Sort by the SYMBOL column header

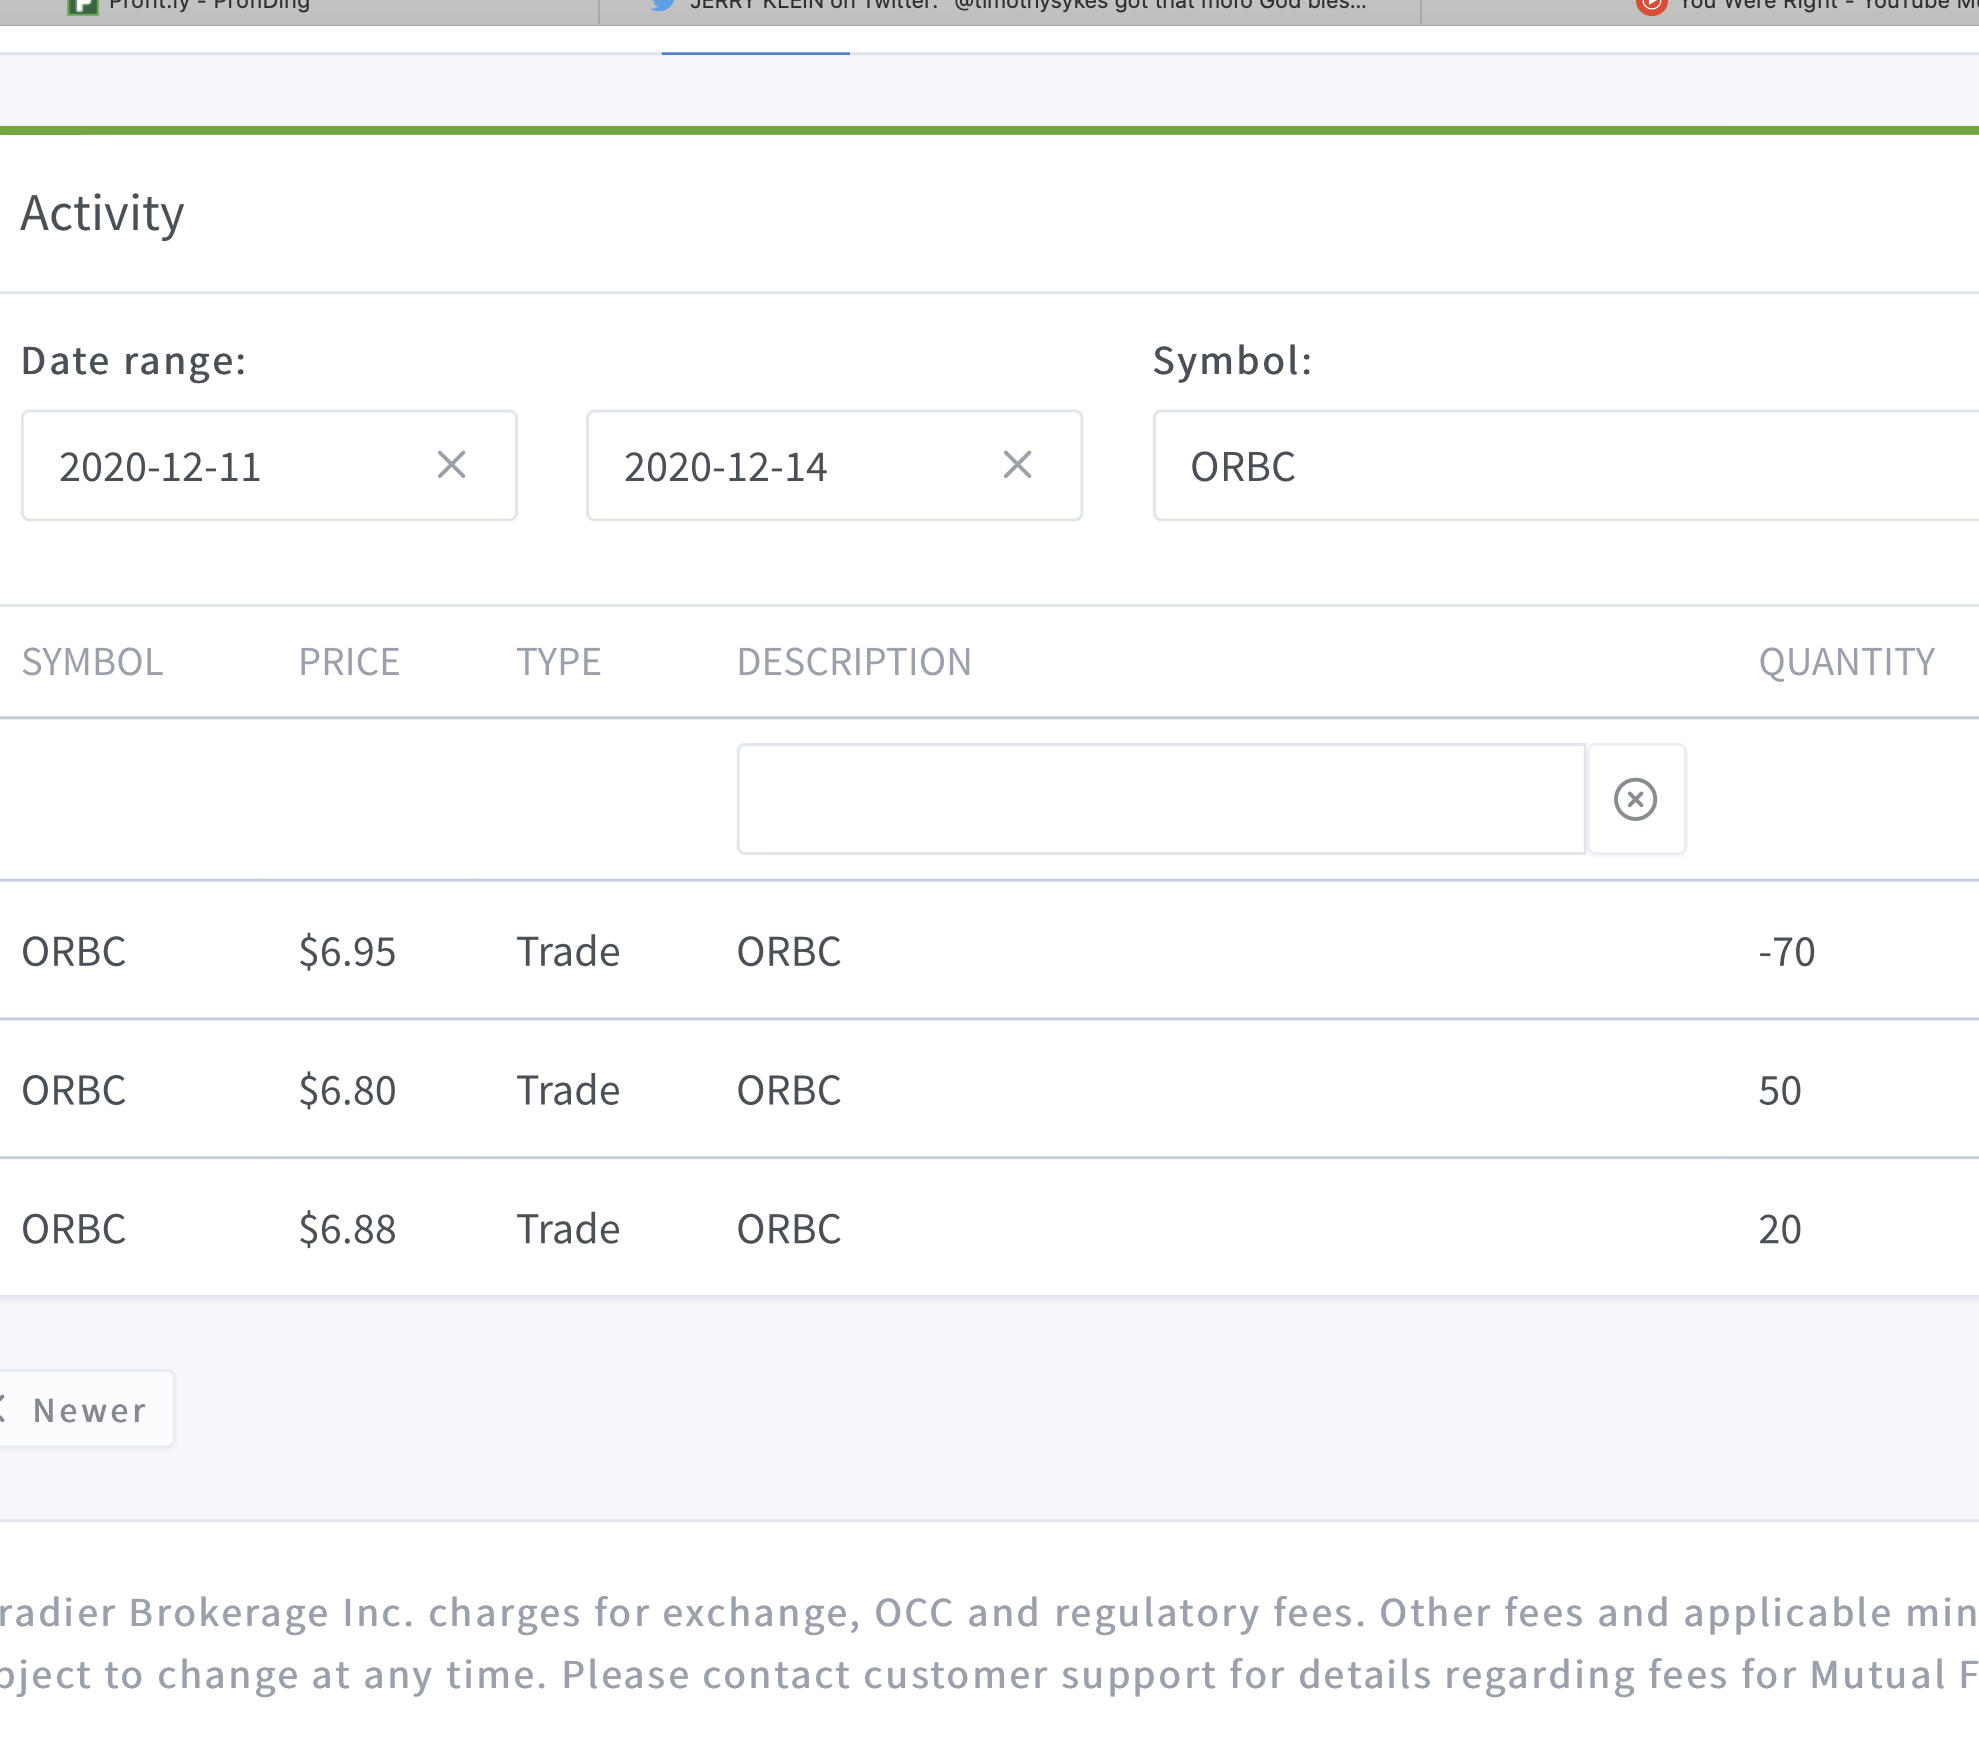click(92, 662)
